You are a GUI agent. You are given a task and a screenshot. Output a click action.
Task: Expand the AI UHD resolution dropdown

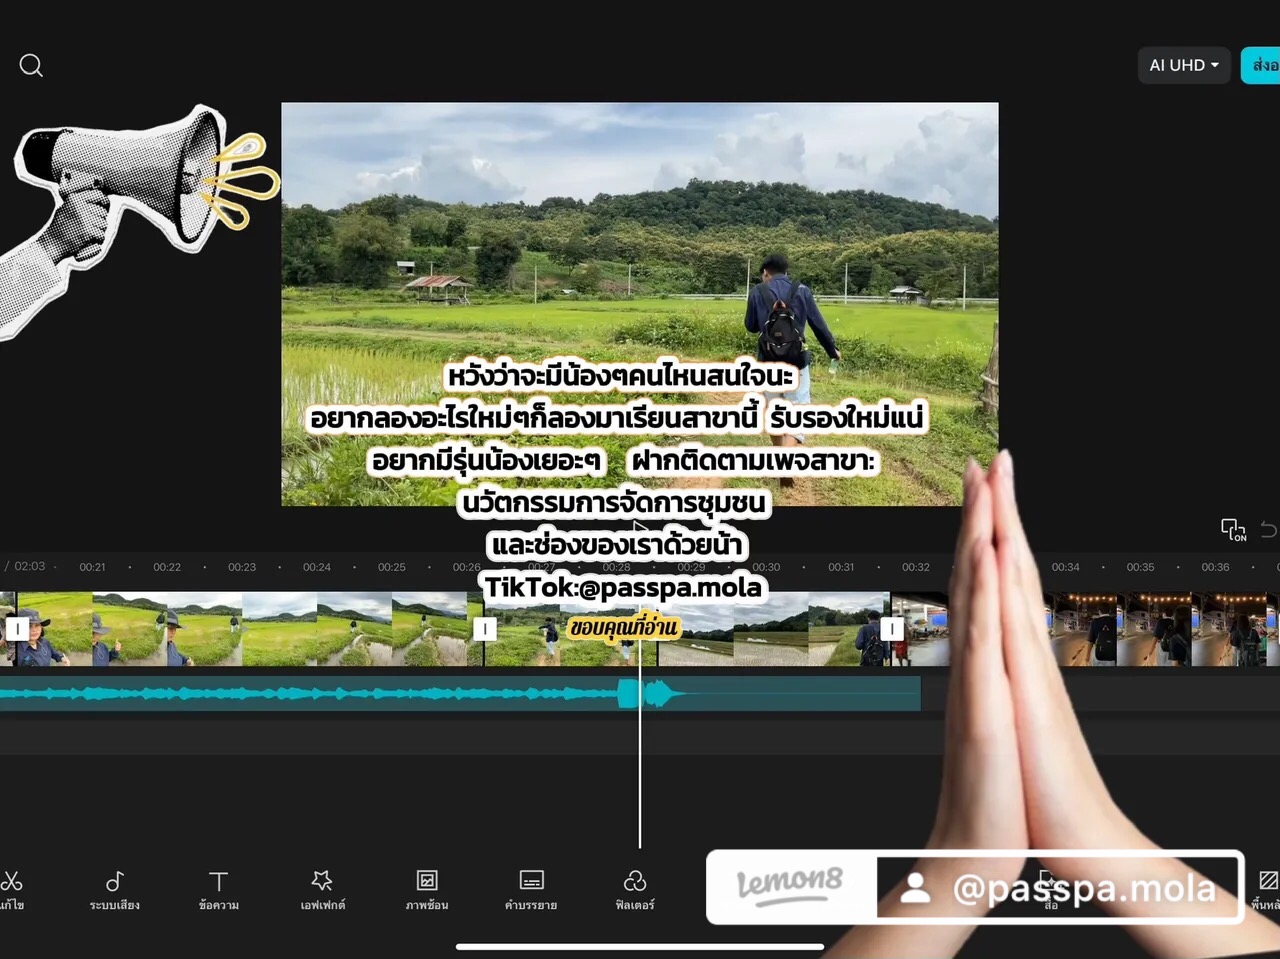click(1184, 65)
